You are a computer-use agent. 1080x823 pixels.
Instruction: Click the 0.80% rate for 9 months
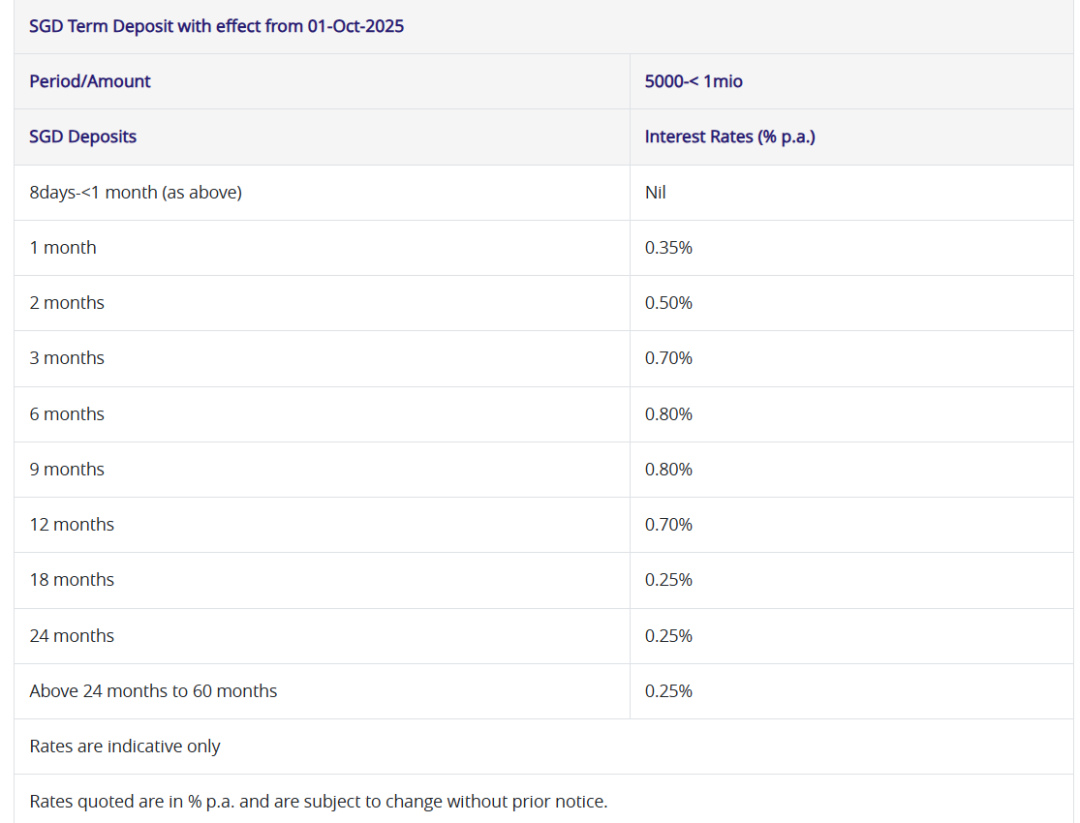click(668, 469)
